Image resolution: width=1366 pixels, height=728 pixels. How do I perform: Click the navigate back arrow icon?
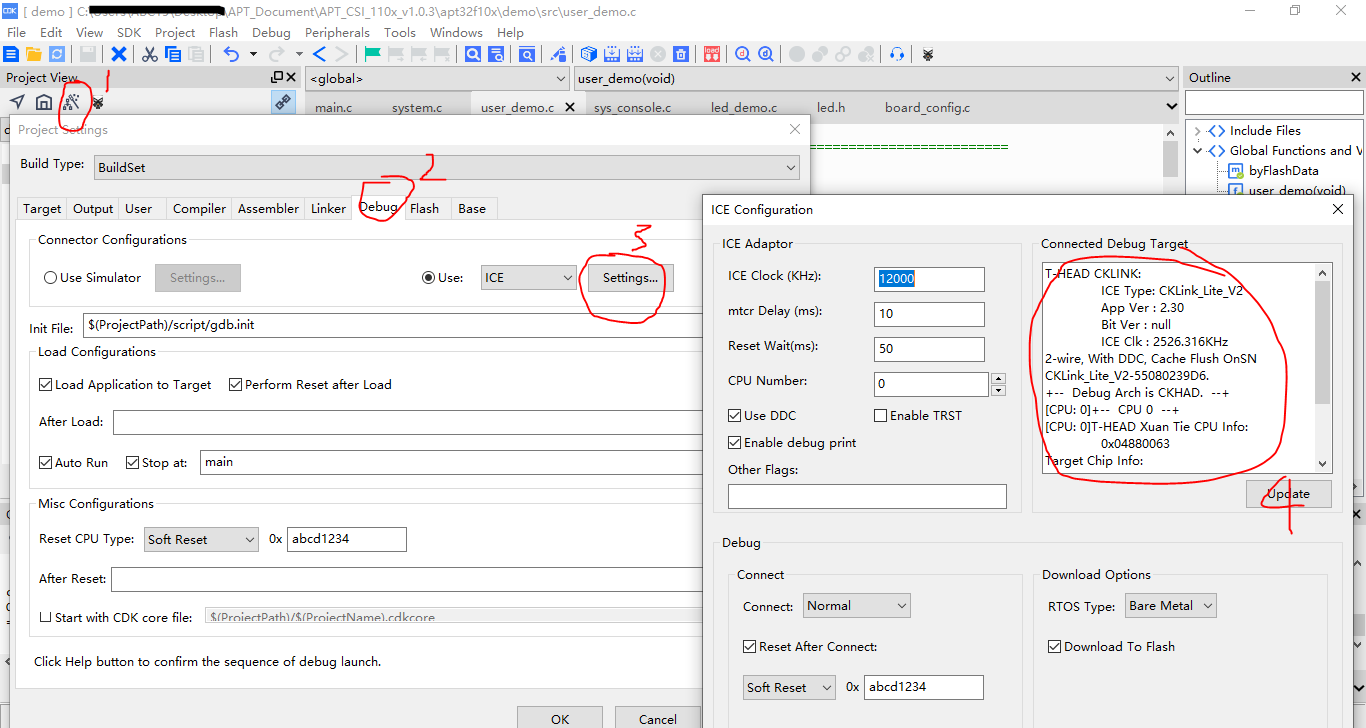coord(320,54)
